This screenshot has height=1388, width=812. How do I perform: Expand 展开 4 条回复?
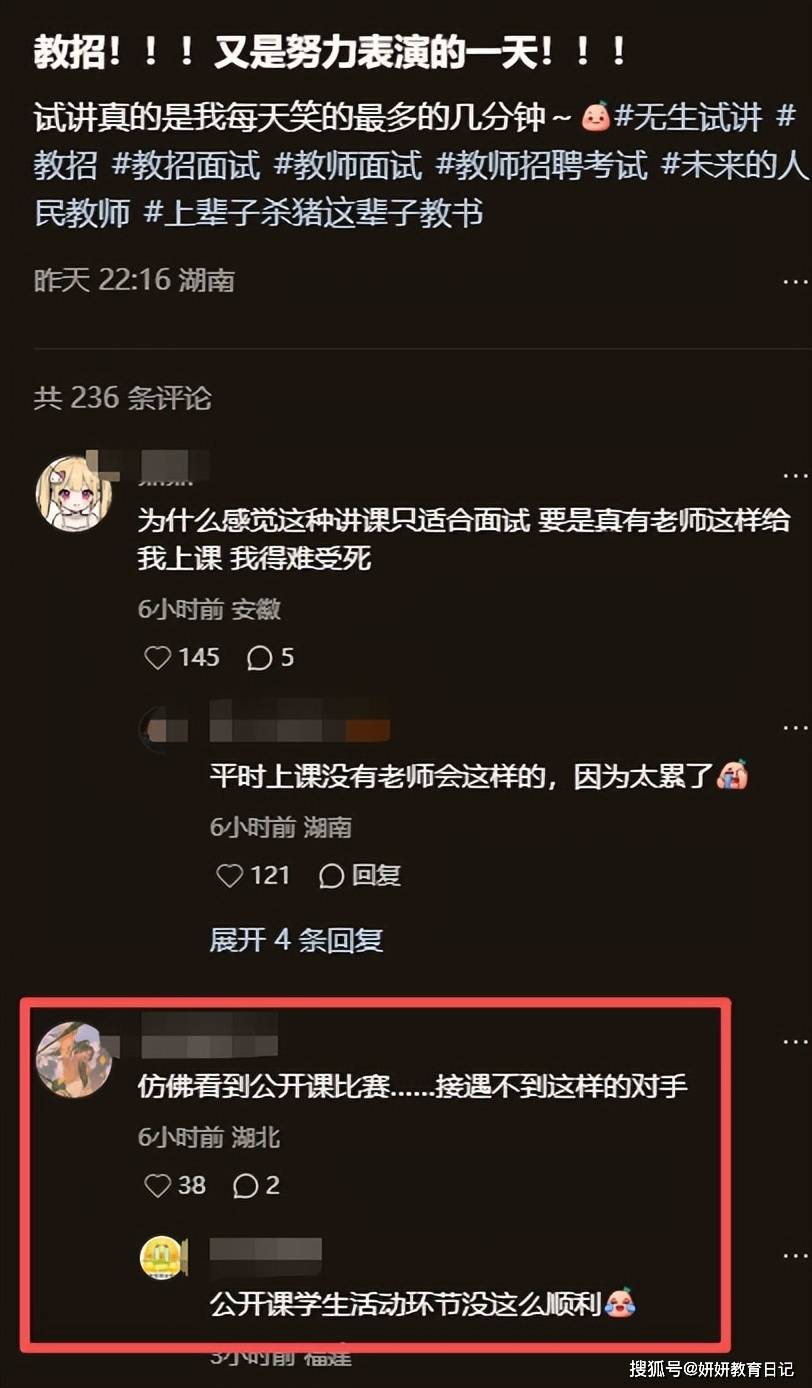(296, 940)
